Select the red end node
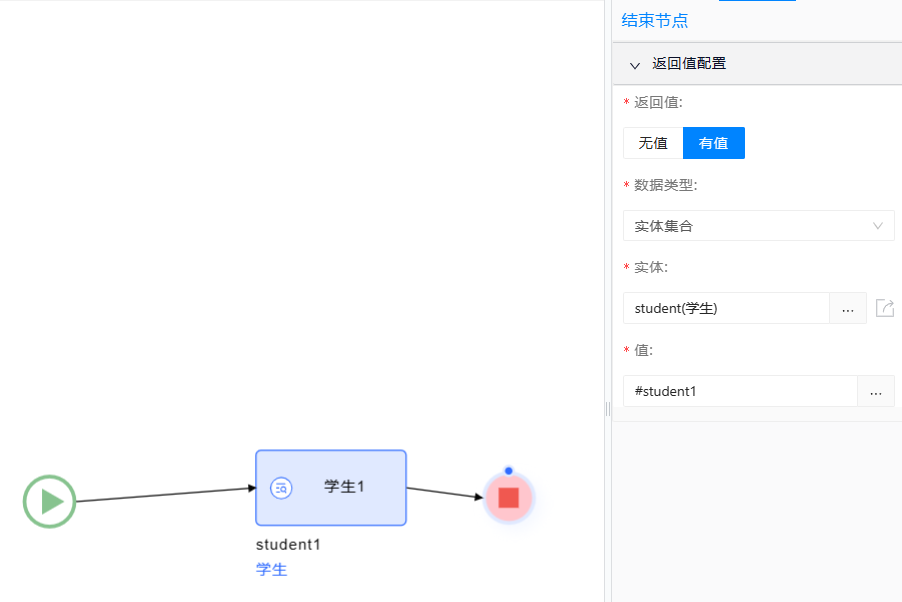 509,498
